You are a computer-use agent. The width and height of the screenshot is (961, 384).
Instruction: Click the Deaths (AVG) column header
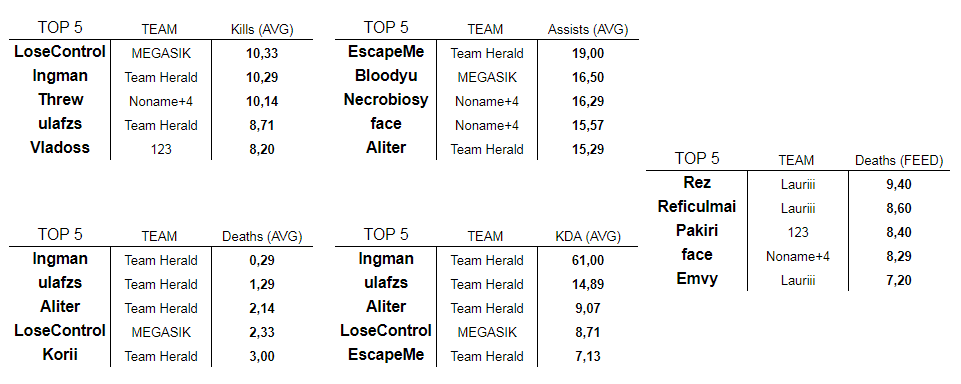point(262,236)
